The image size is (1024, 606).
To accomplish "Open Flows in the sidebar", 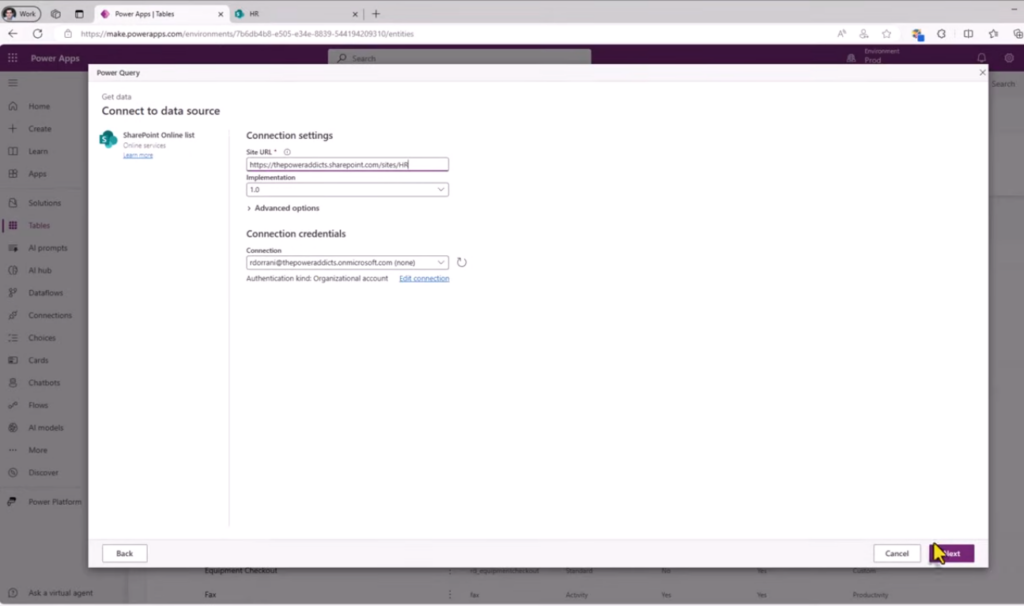I will (x=38, y=406).
